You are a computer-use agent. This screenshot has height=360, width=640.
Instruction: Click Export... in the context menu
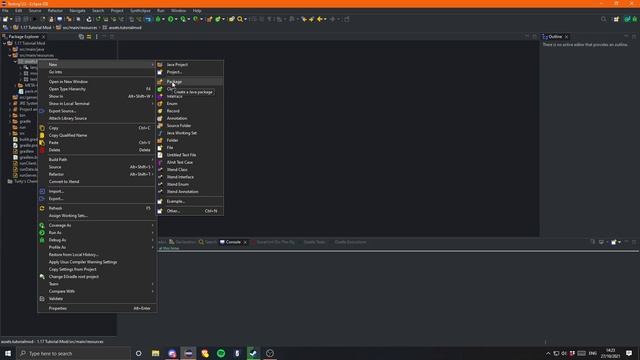pyautogui.click(x=97, y=199)
